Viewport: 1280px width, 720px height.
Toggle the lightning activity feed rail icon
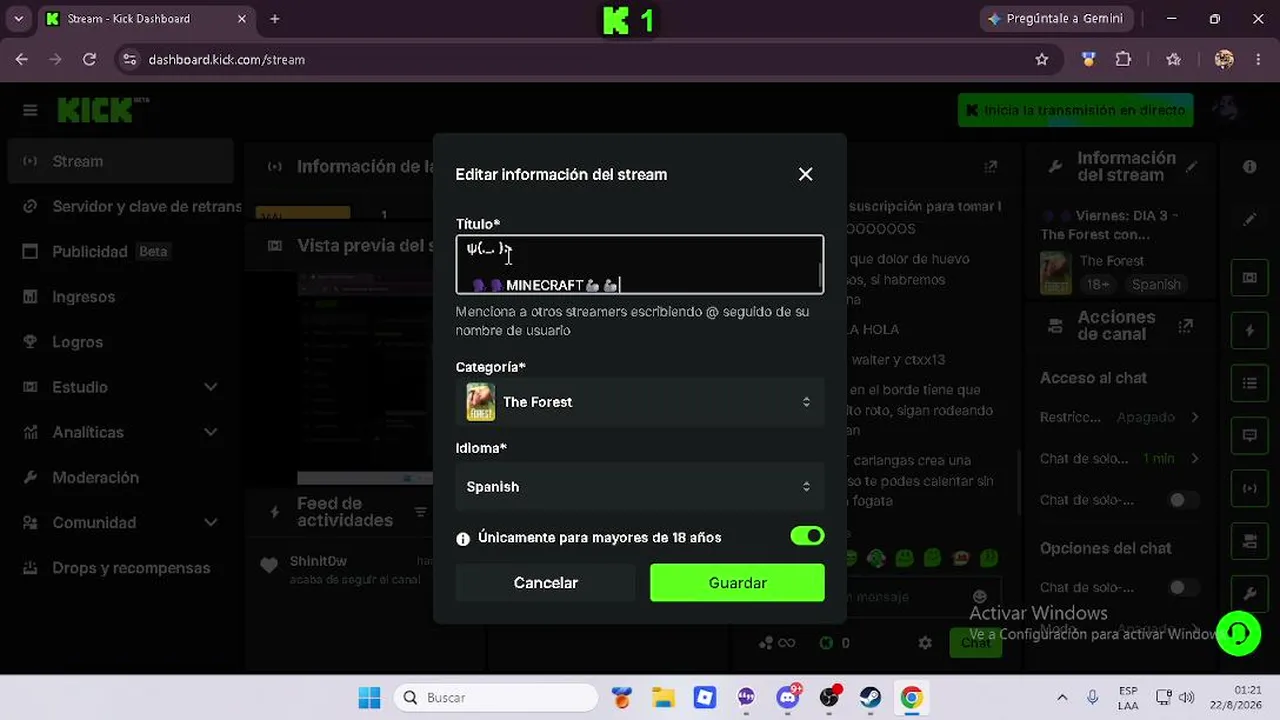1250,330
